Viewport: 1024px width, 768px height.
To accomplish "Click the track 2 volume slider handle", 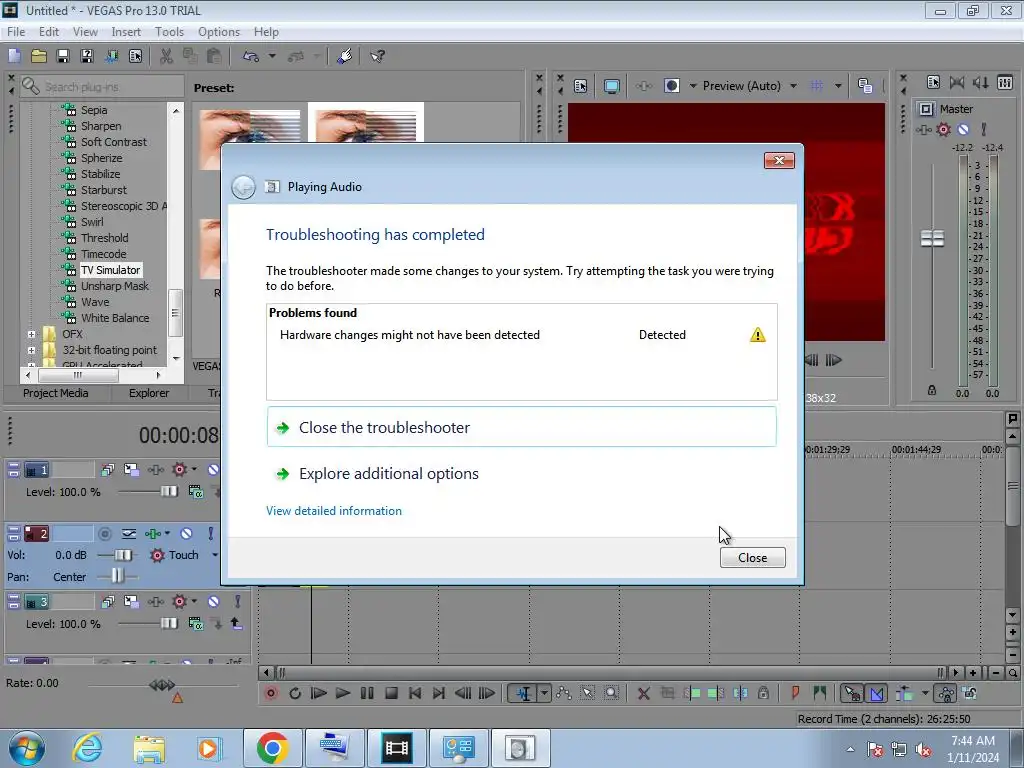I will [122, 555].
